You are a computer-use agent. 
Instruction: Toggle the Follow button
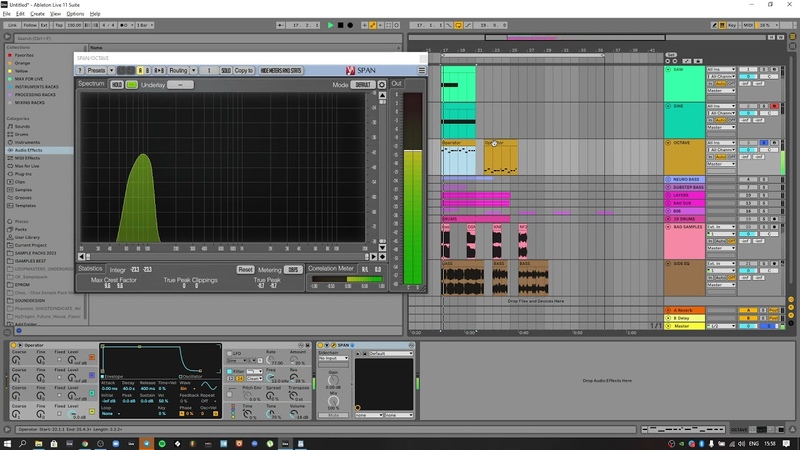[30, 25]
